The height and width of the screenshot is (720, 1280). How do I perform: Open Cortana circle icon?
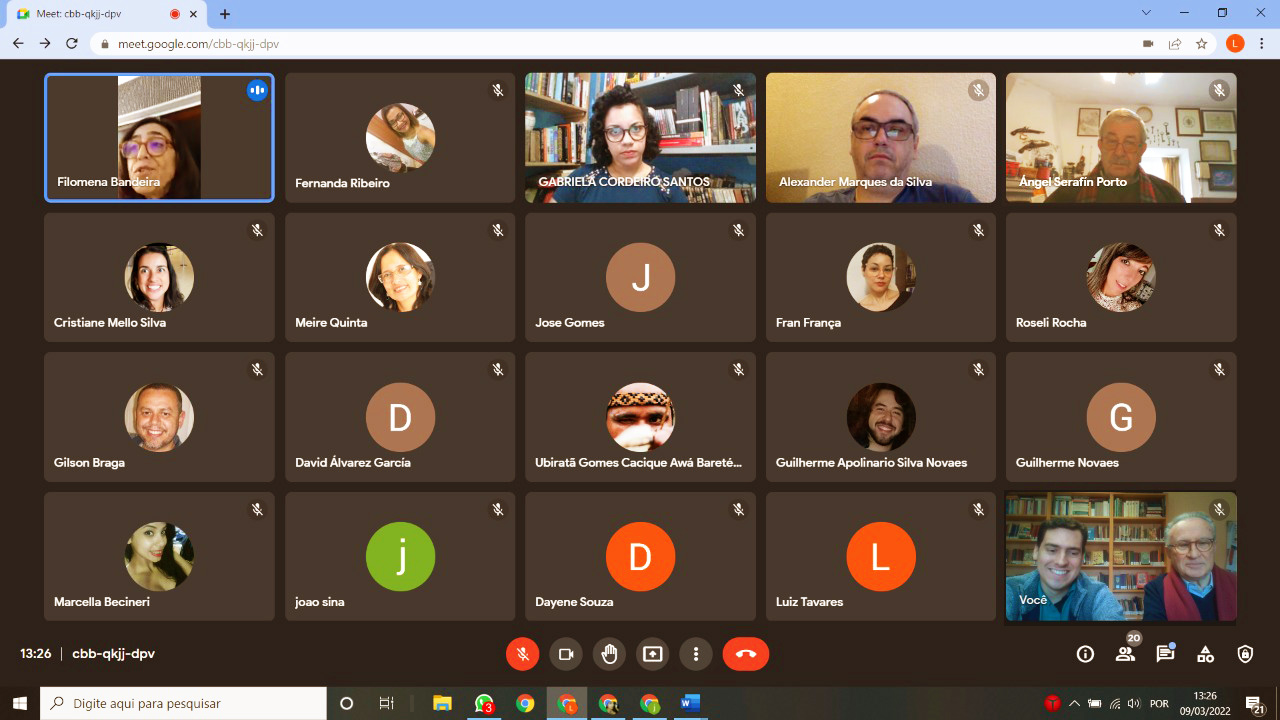point(347,703)
